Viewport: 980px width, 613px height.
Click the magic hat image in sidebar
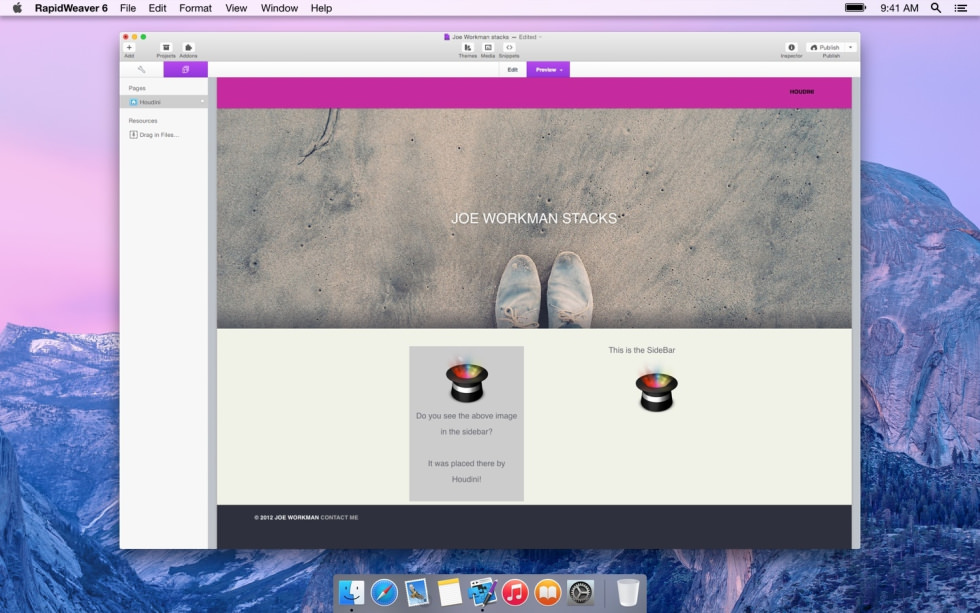(x=656, y=390)
